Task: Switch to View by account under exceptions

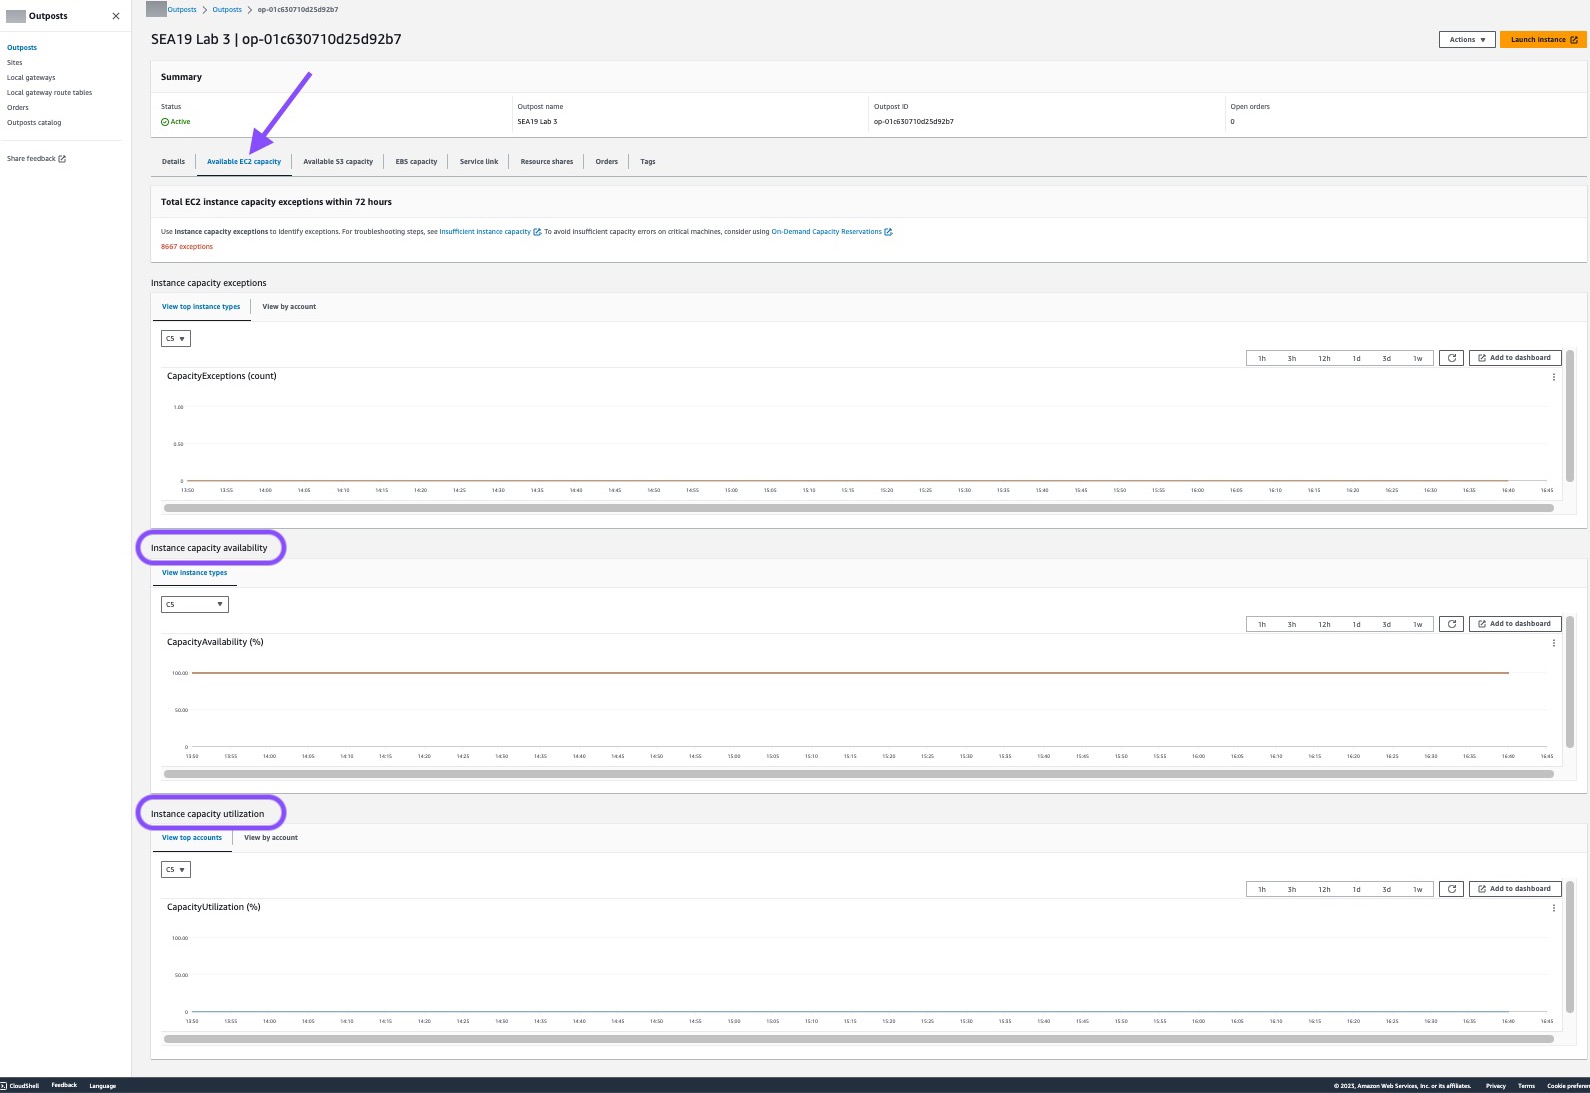Action: coord(289,307)
